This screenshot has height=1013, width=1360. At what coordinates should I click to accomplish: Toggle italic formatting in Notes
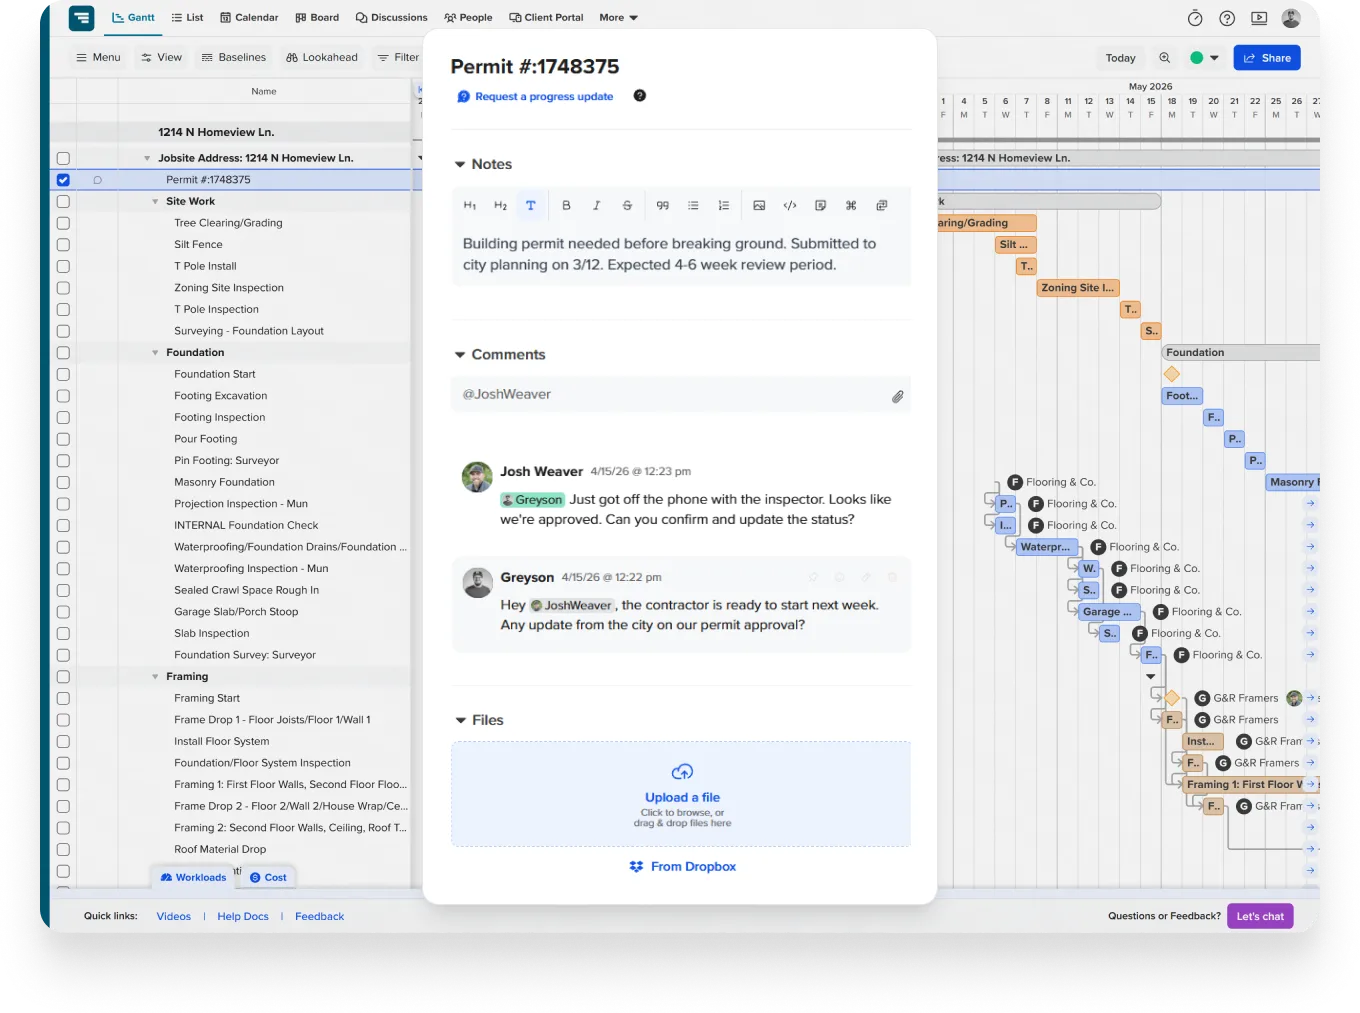(597, 206)
